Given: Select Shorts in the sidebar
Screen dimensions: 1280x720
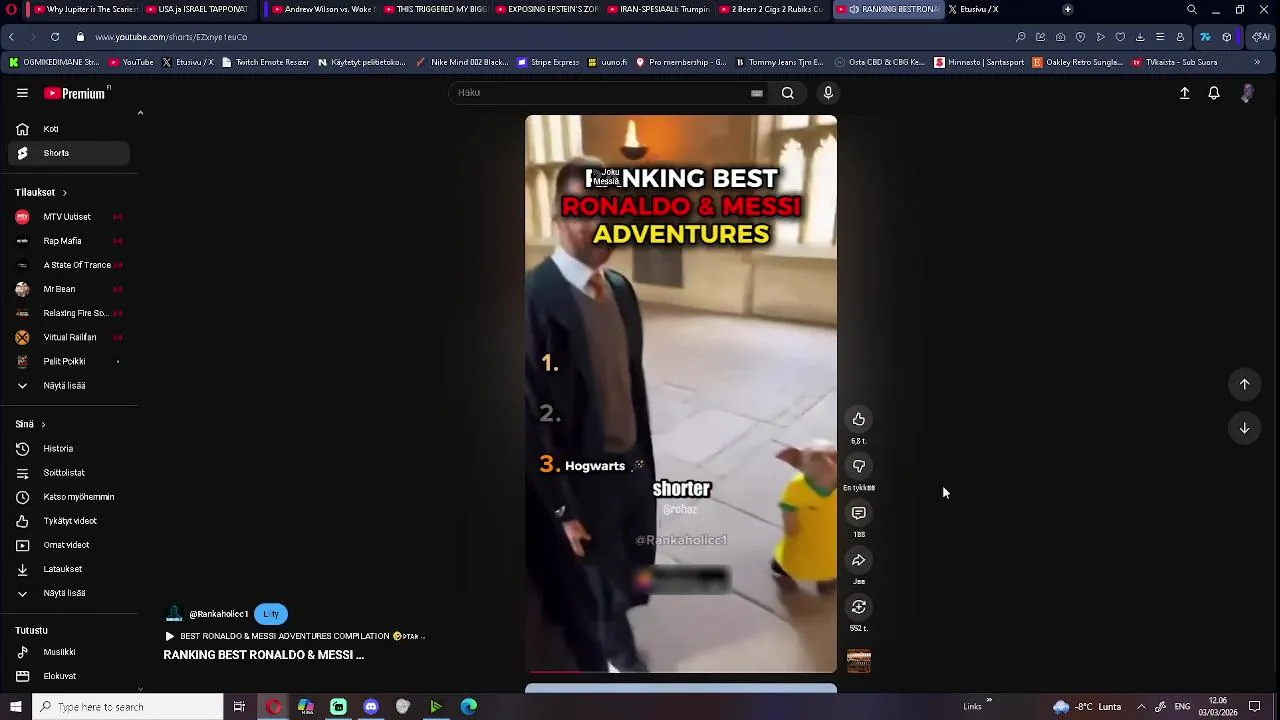Looking at the screenshot, I should 69,153.
